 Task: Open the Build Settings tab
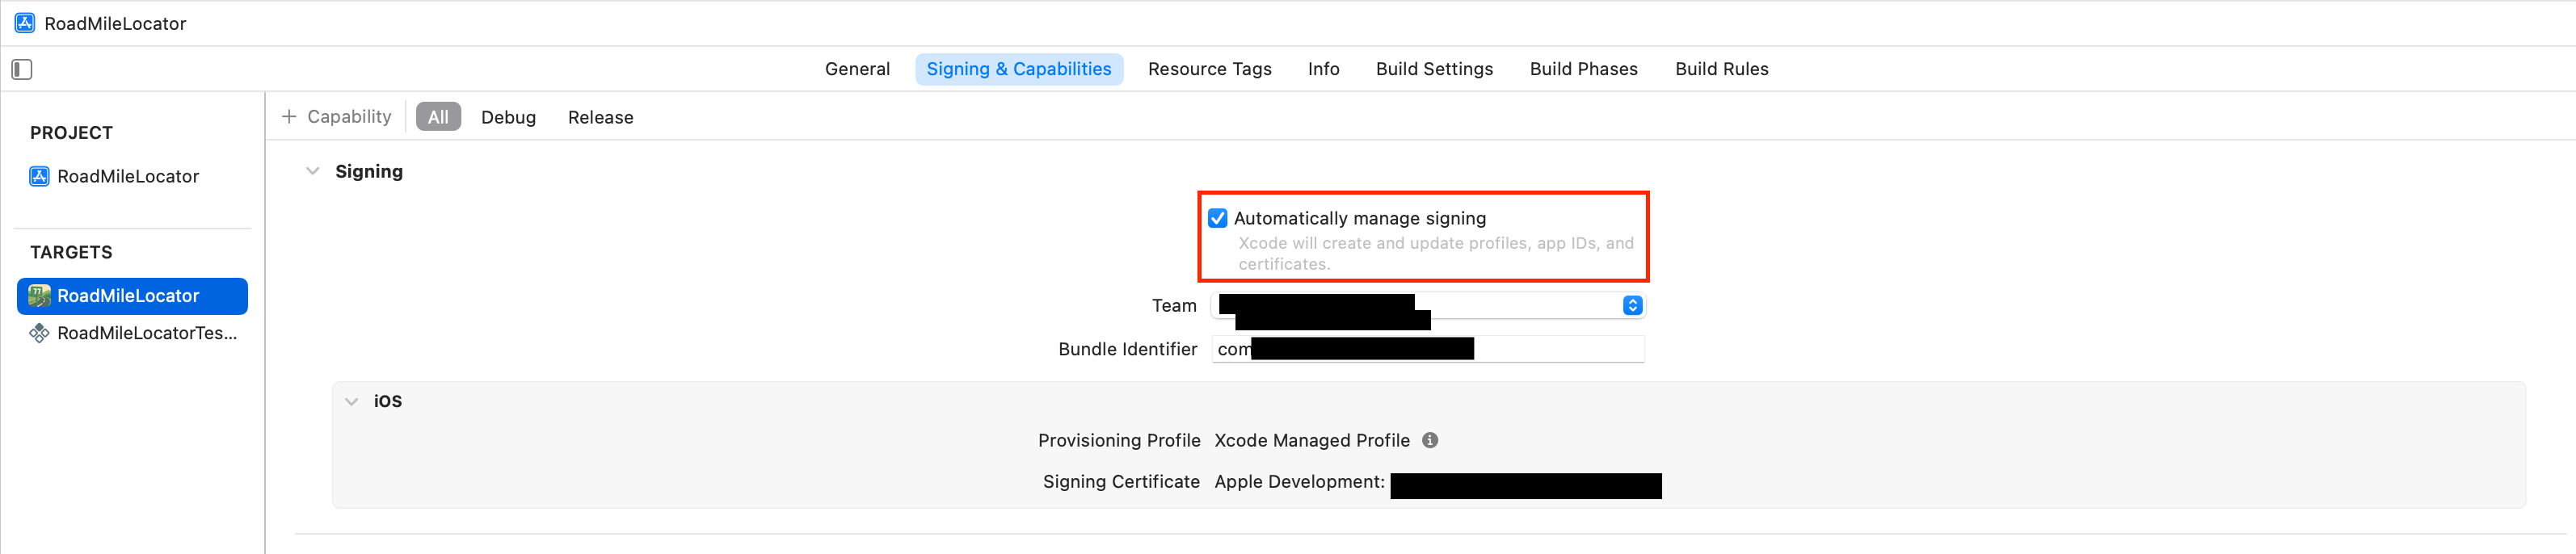coord(1434,69)
